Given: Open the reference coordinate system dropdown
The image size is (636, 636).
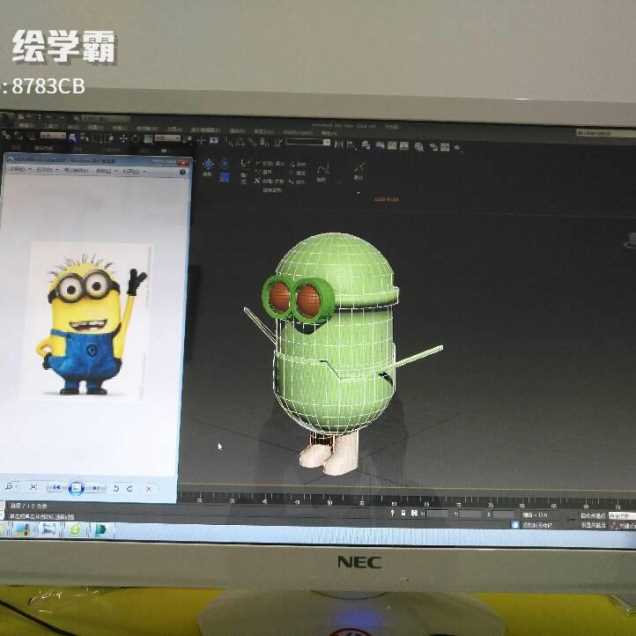Looking at the screenshot, I should click(x=168, y=139).
